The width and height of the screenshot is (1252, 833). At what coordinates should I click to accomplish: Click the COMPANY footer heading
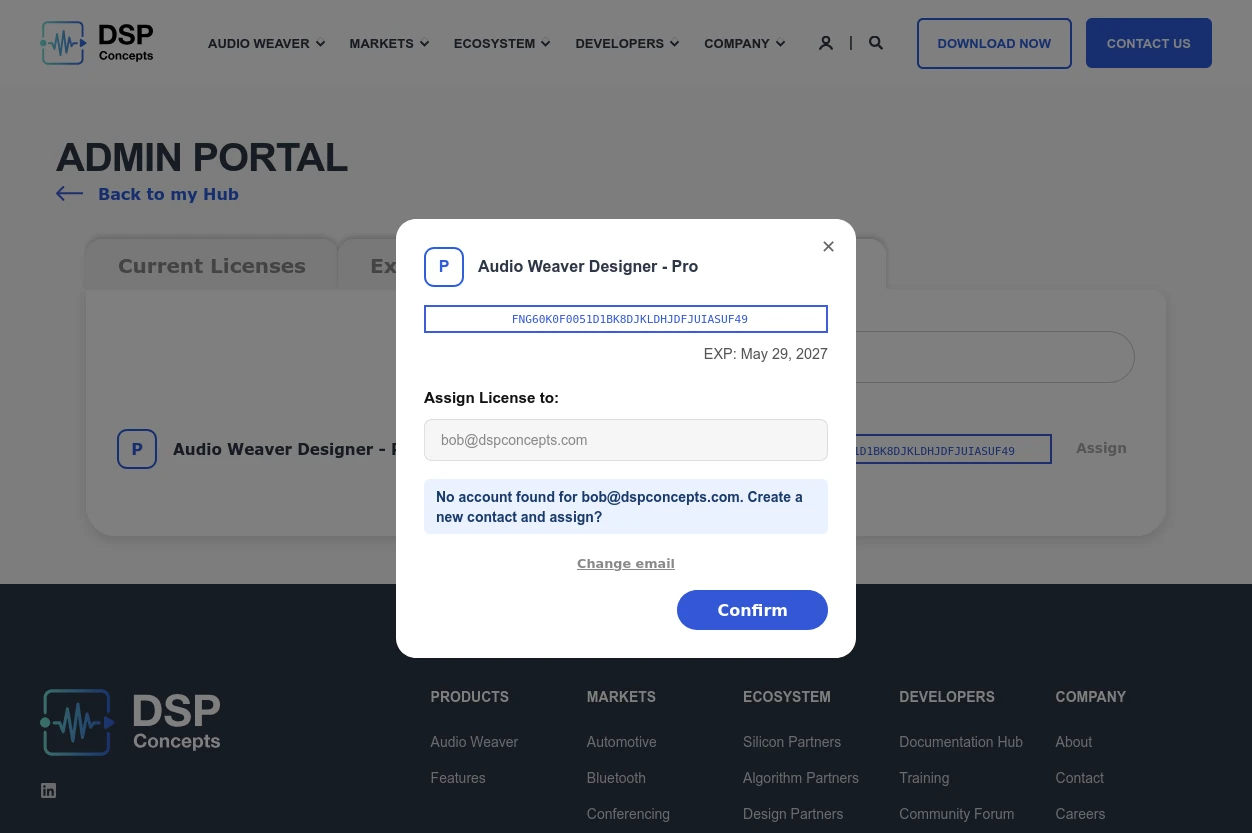click(x=1091, y=697)
